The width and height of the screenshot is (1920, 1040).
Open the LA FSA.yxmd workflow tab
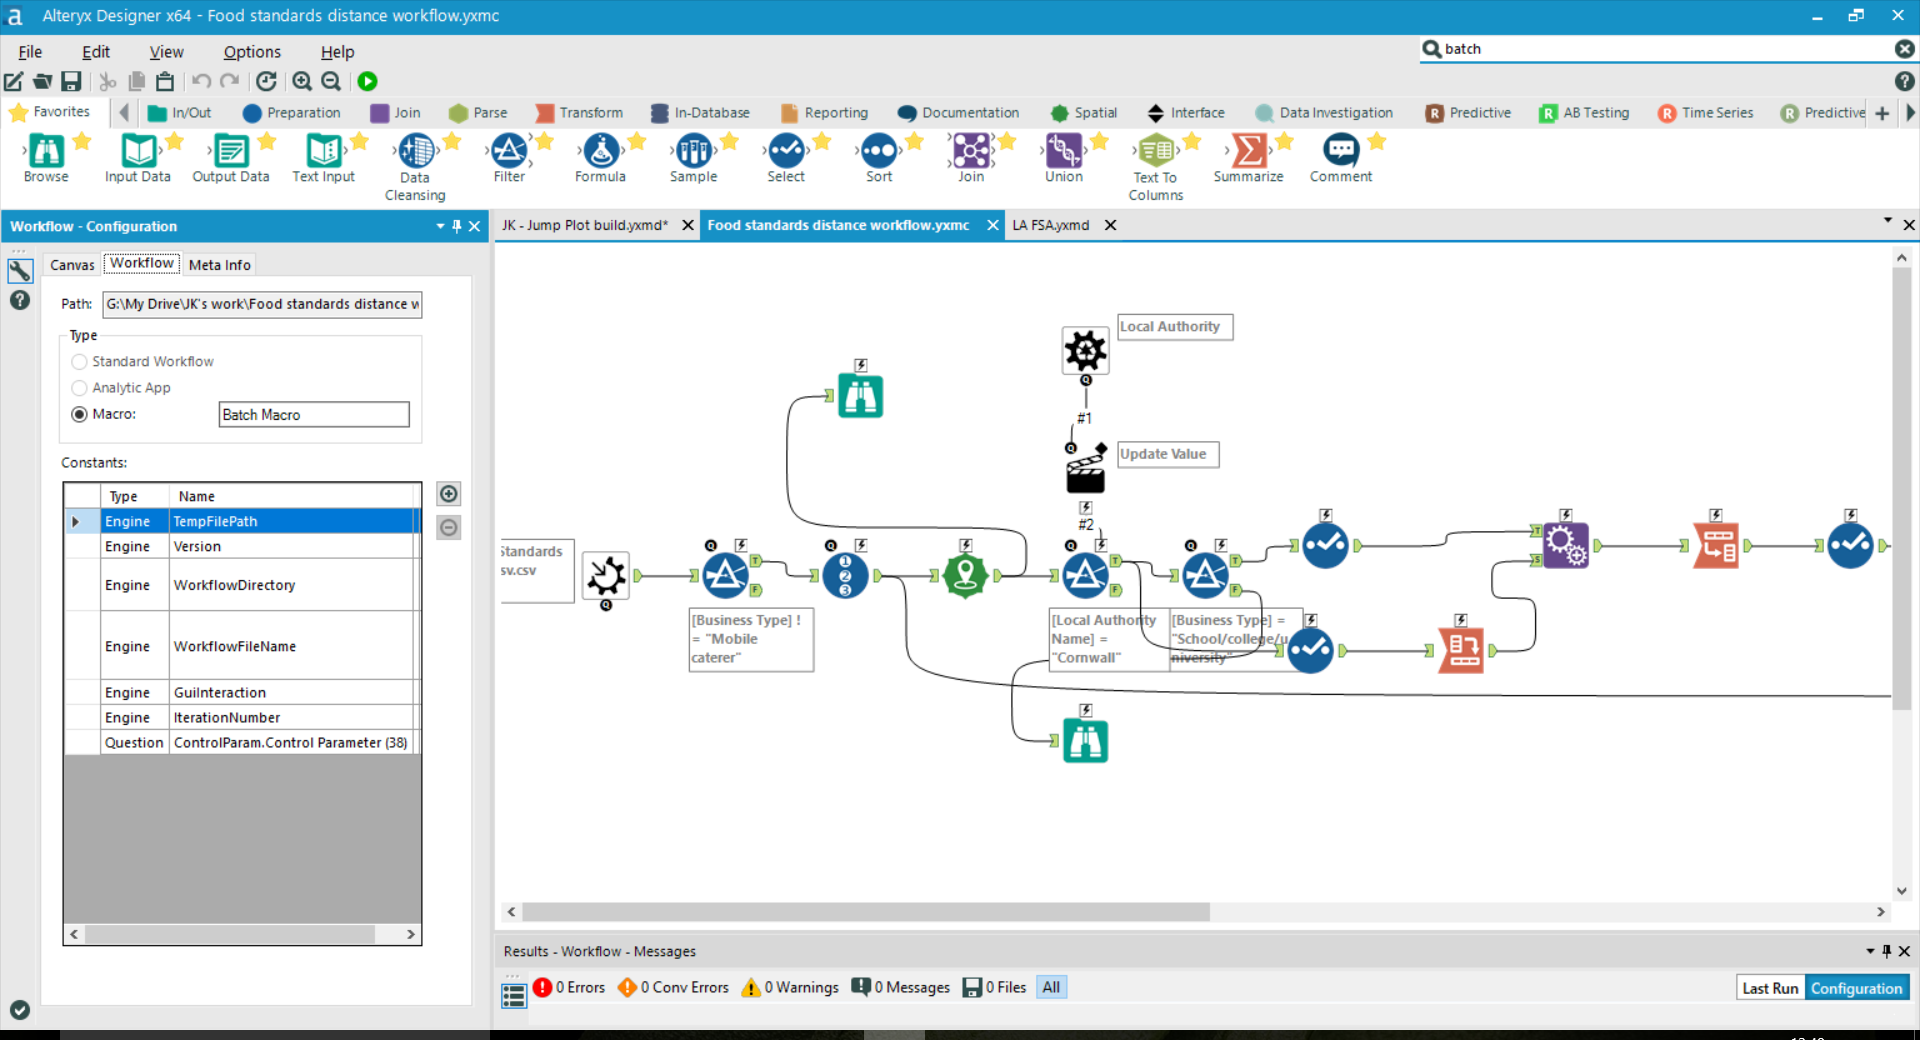1051,225
